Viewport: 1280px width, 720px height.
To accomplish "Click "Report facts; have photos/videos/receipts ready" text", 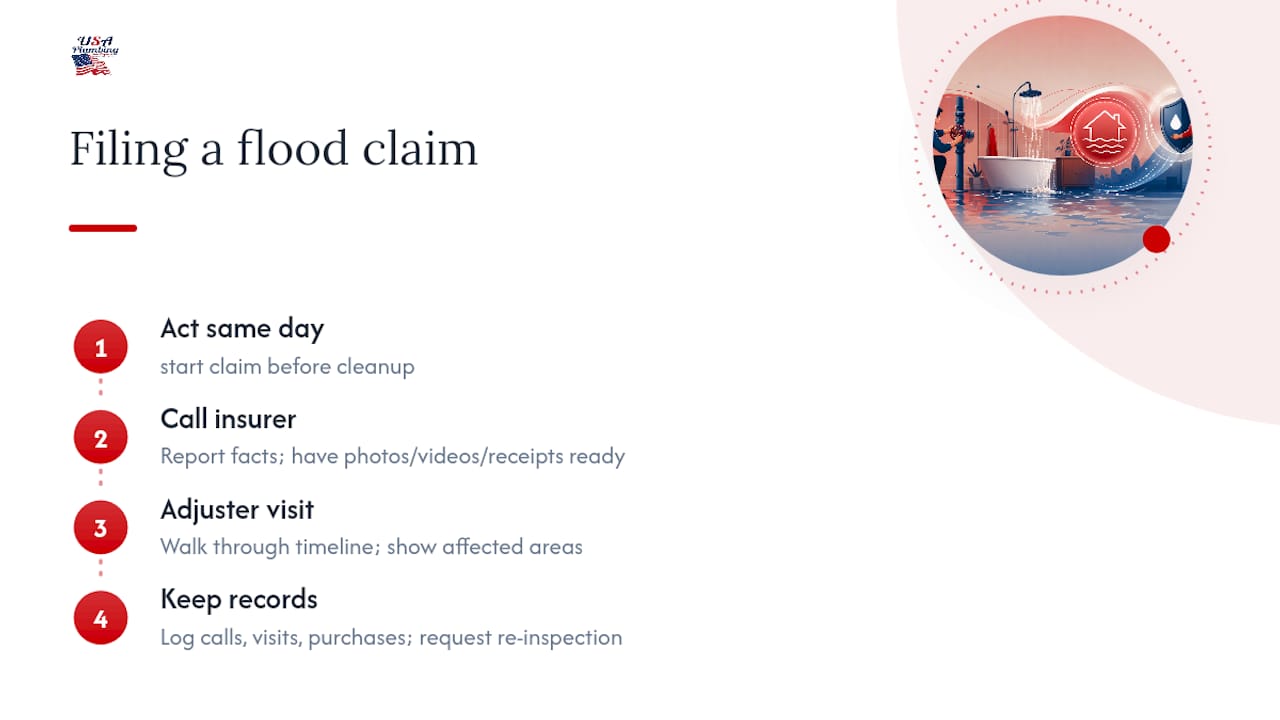I will tap(392, 456).
